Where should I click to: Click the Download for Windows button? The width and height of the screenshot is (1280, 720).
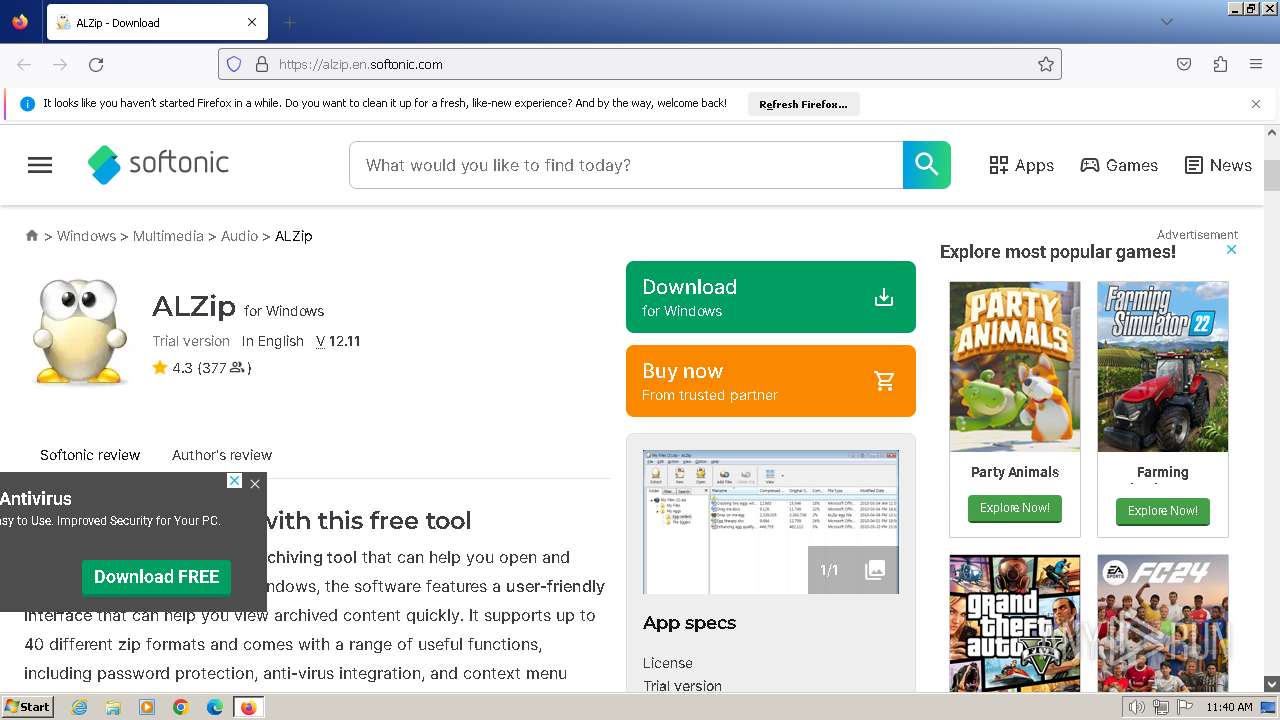pos(771,297)
